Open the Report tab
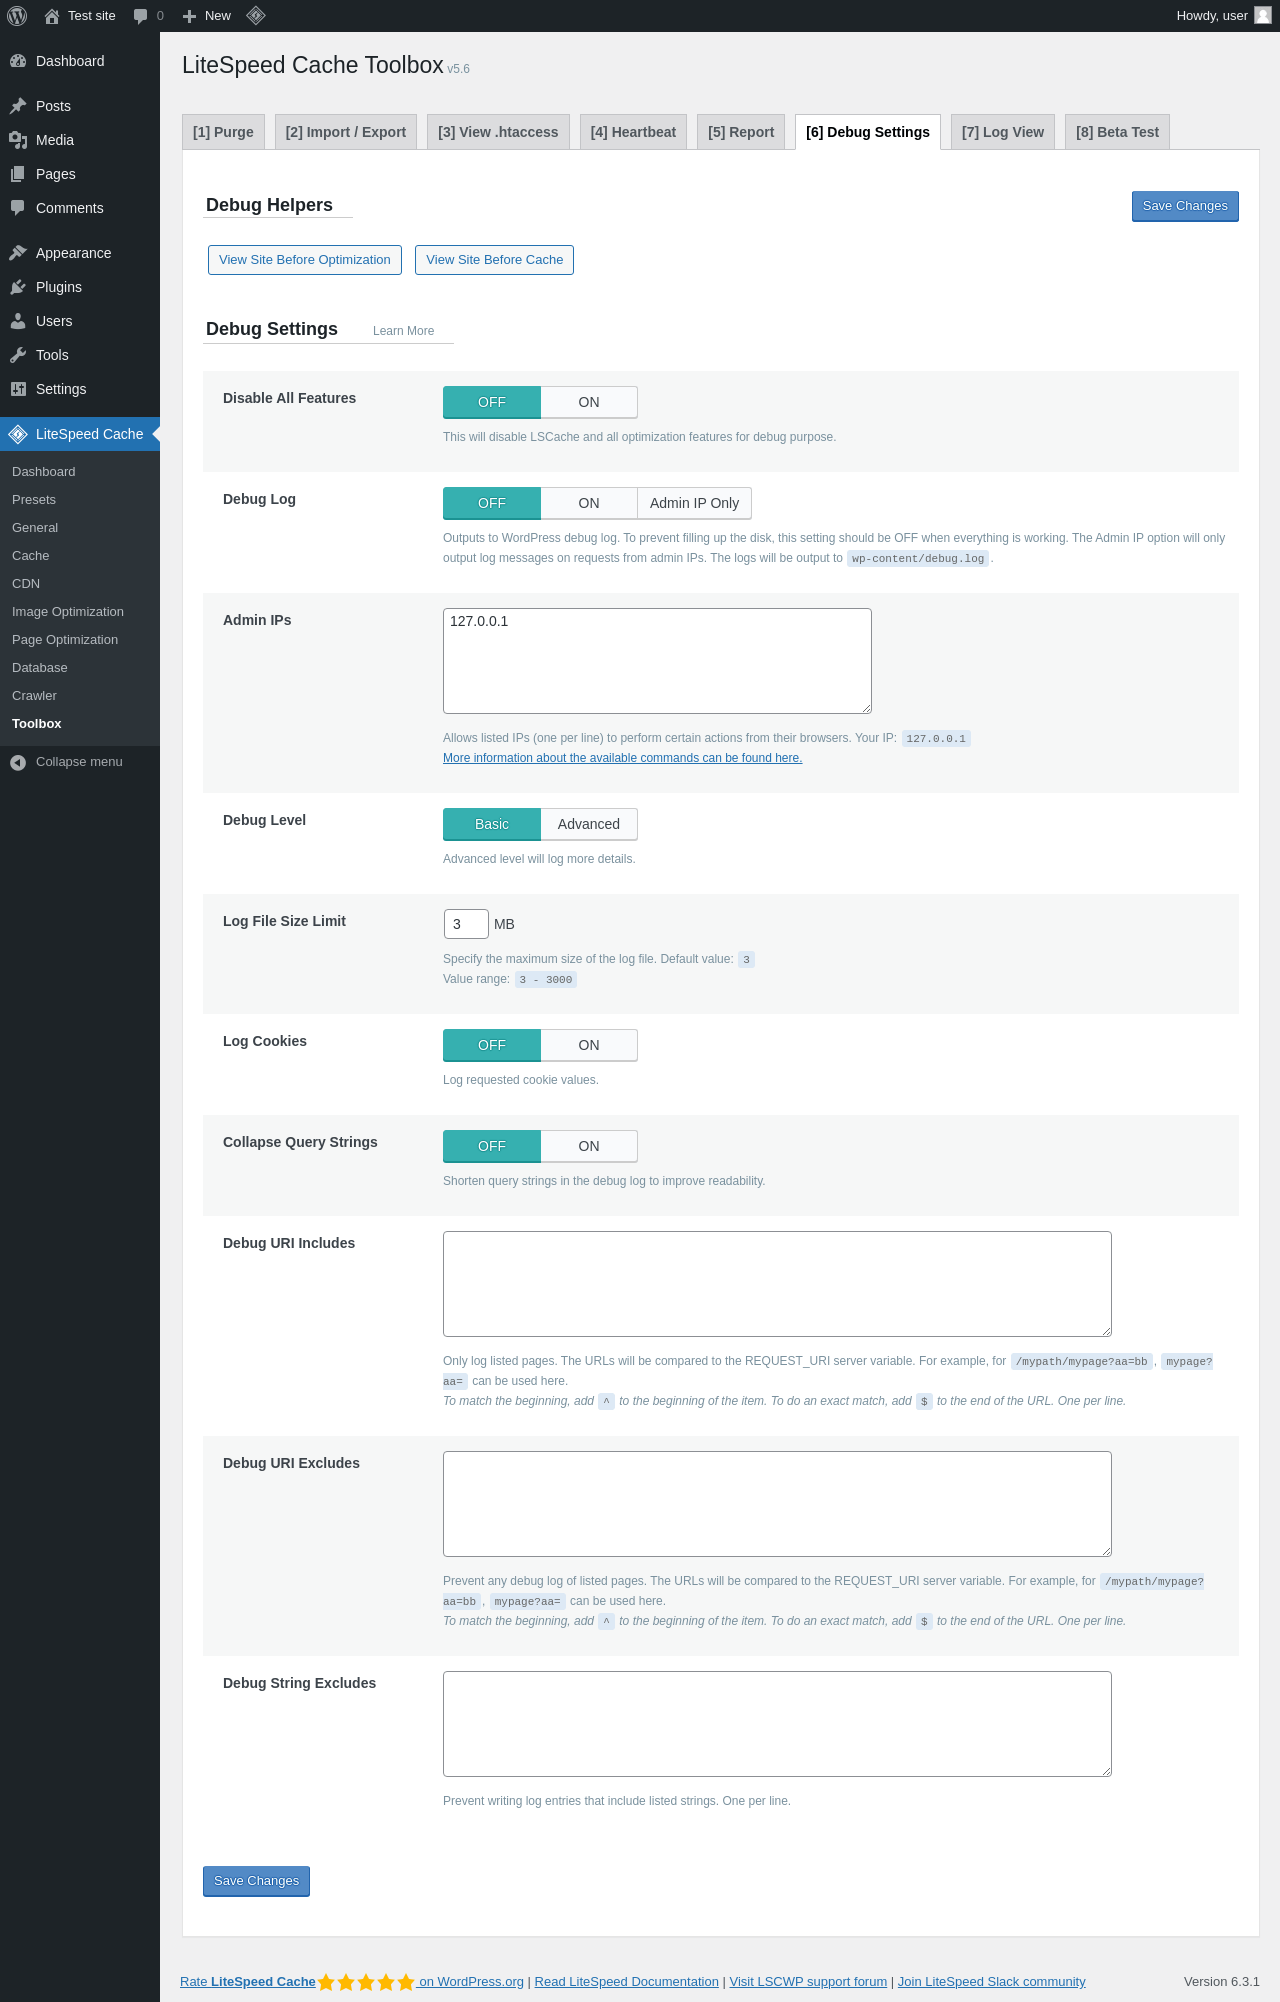 click(x=741, y=132)
